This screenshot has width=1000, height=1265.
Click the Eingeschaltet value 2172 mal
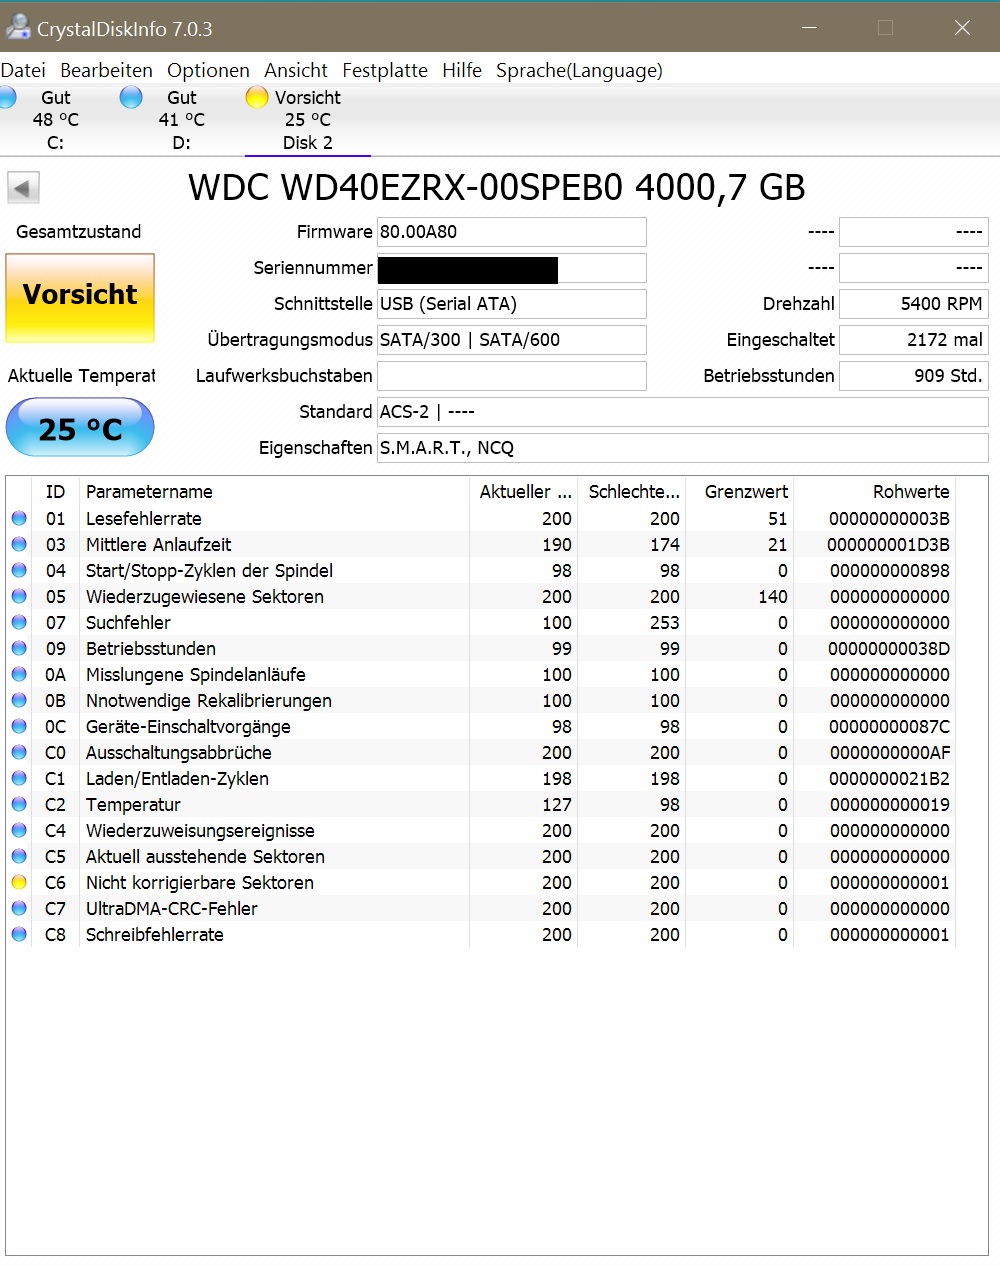tap(914, 340)
